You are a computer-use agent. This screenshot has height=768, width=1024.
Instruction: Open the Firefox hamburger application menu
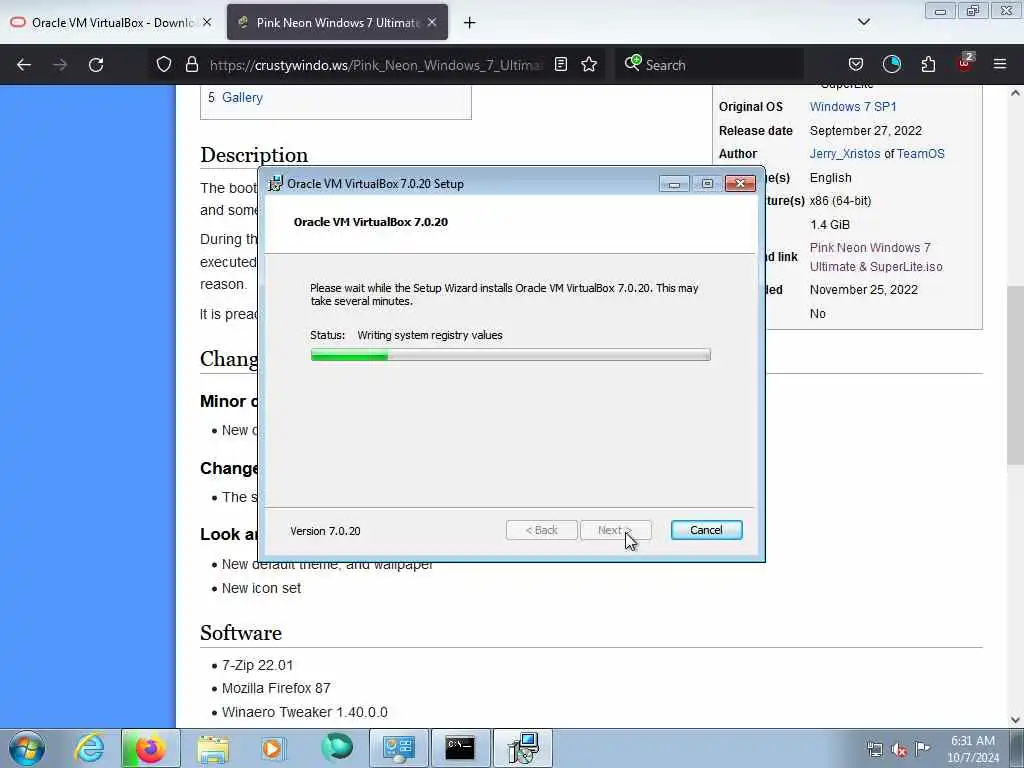click(1000, 64)
